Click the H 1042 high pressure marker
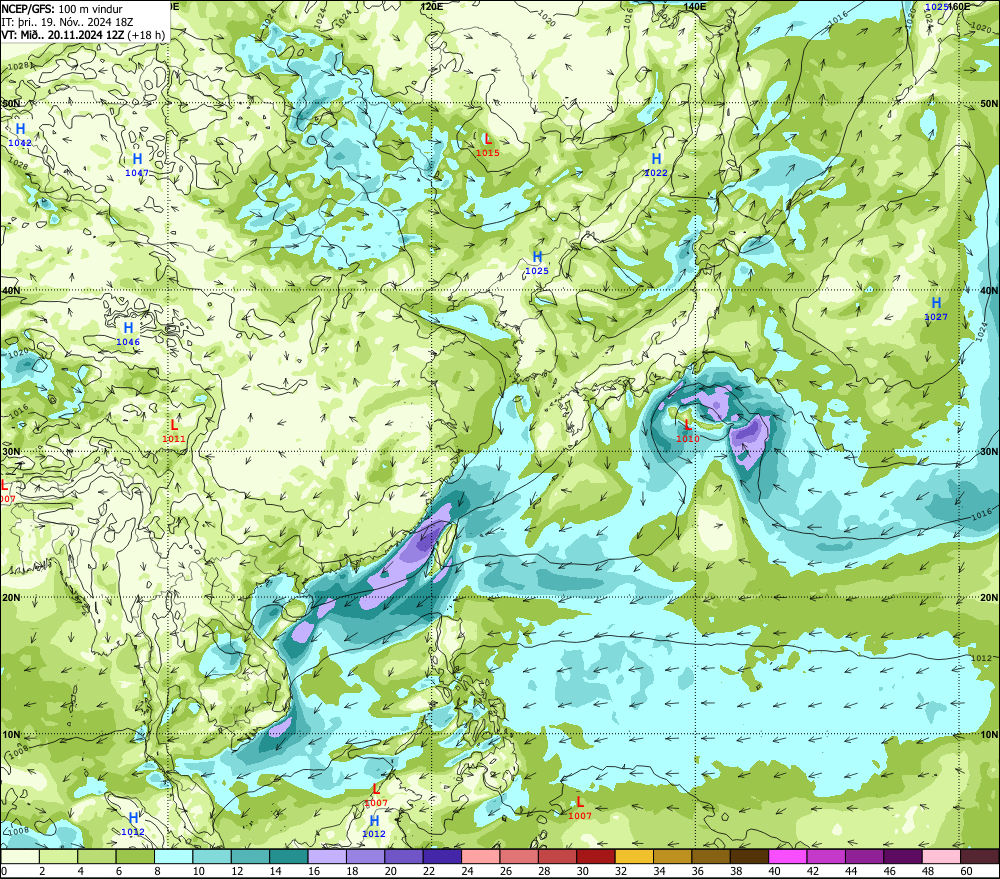Viewport: 1000px width, 879px height. (20, 135)
